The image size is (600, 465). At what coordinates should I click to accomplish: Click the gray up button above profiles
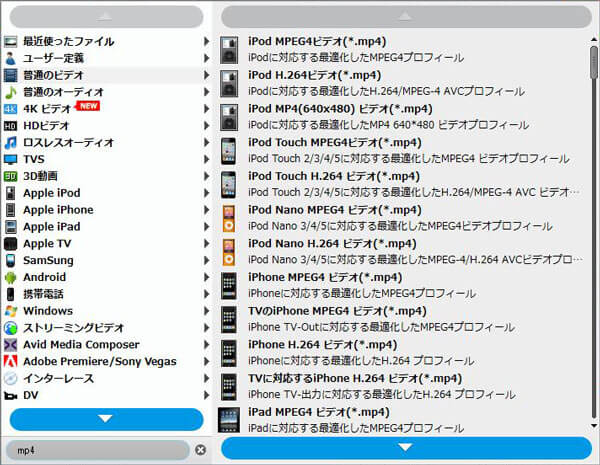click(x=406, y=16)
